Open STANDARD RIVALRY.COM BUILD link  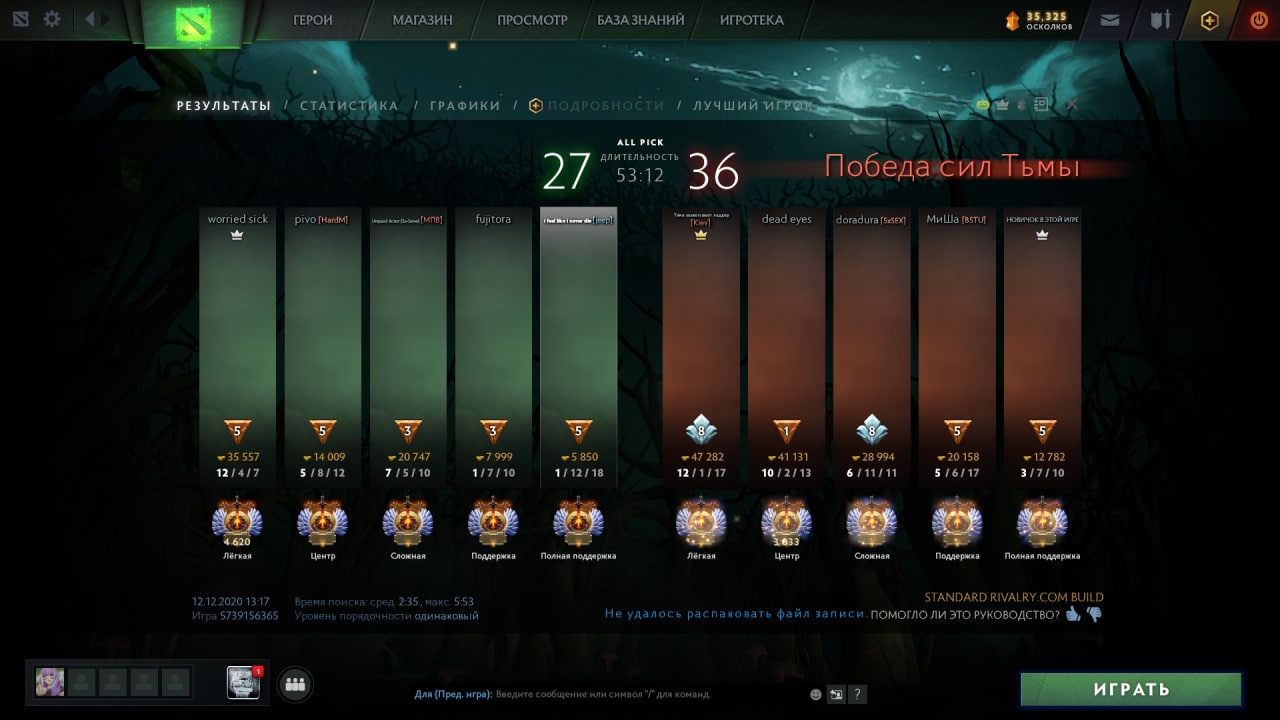pyautogui.click(x=1014, y=597)
